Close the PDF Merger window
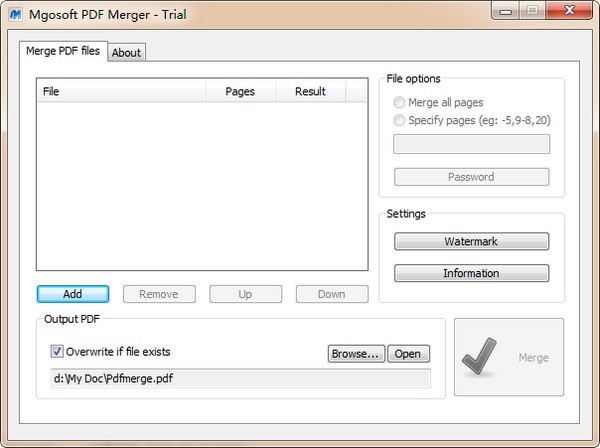The height and width of the screenshot is (448, 600). click(x=565, y=12)
